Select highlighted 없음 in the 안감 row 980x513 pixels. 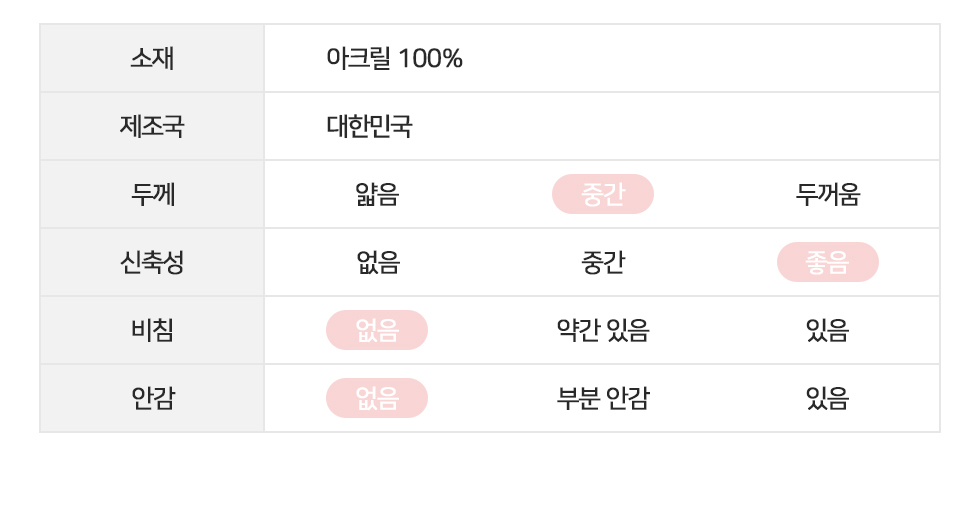(377, 399)
